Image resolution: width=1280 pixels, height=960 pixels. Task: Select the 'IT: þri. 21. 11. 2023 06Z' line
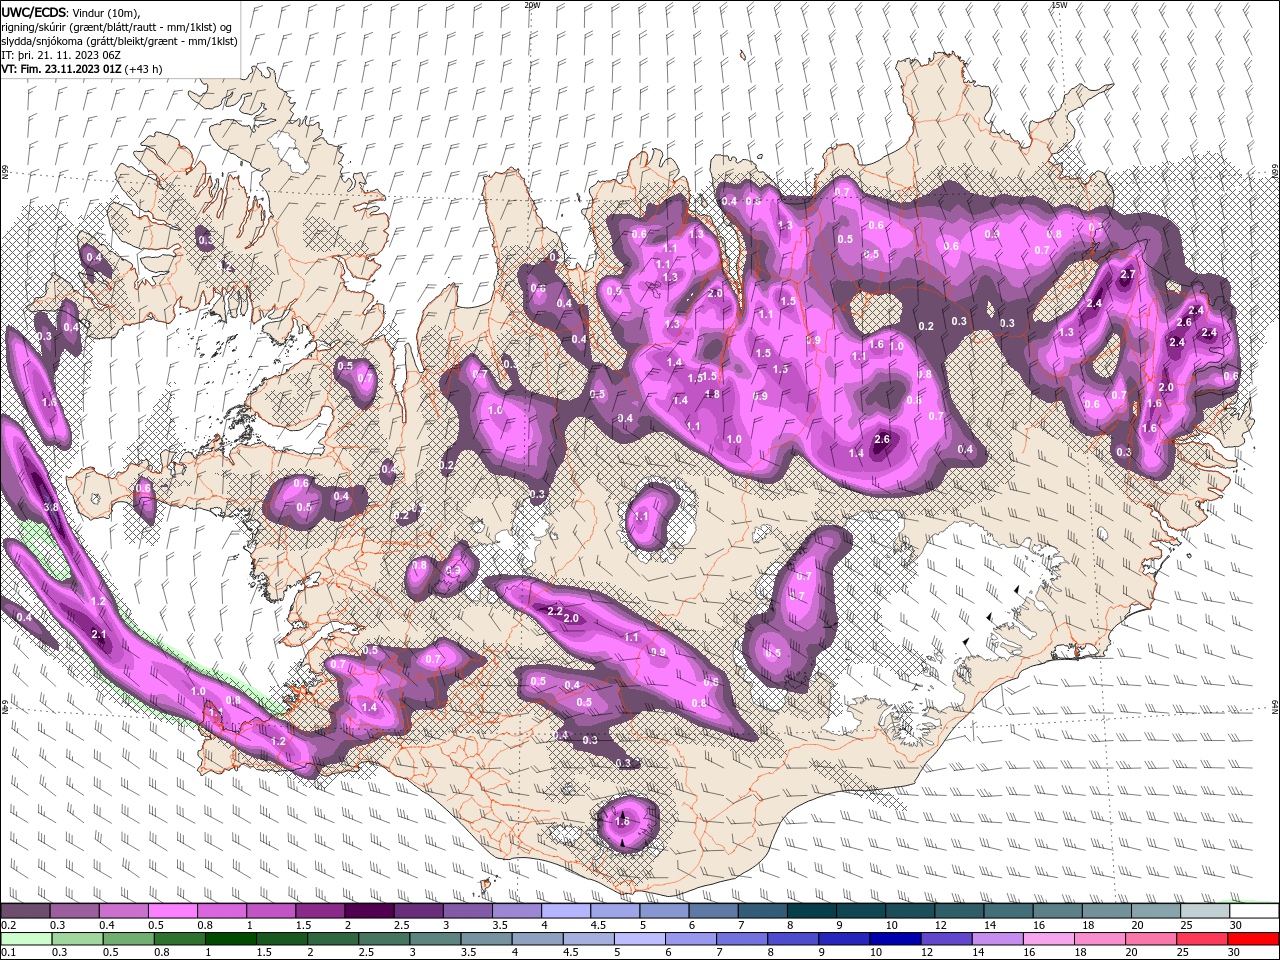point(61,55)
